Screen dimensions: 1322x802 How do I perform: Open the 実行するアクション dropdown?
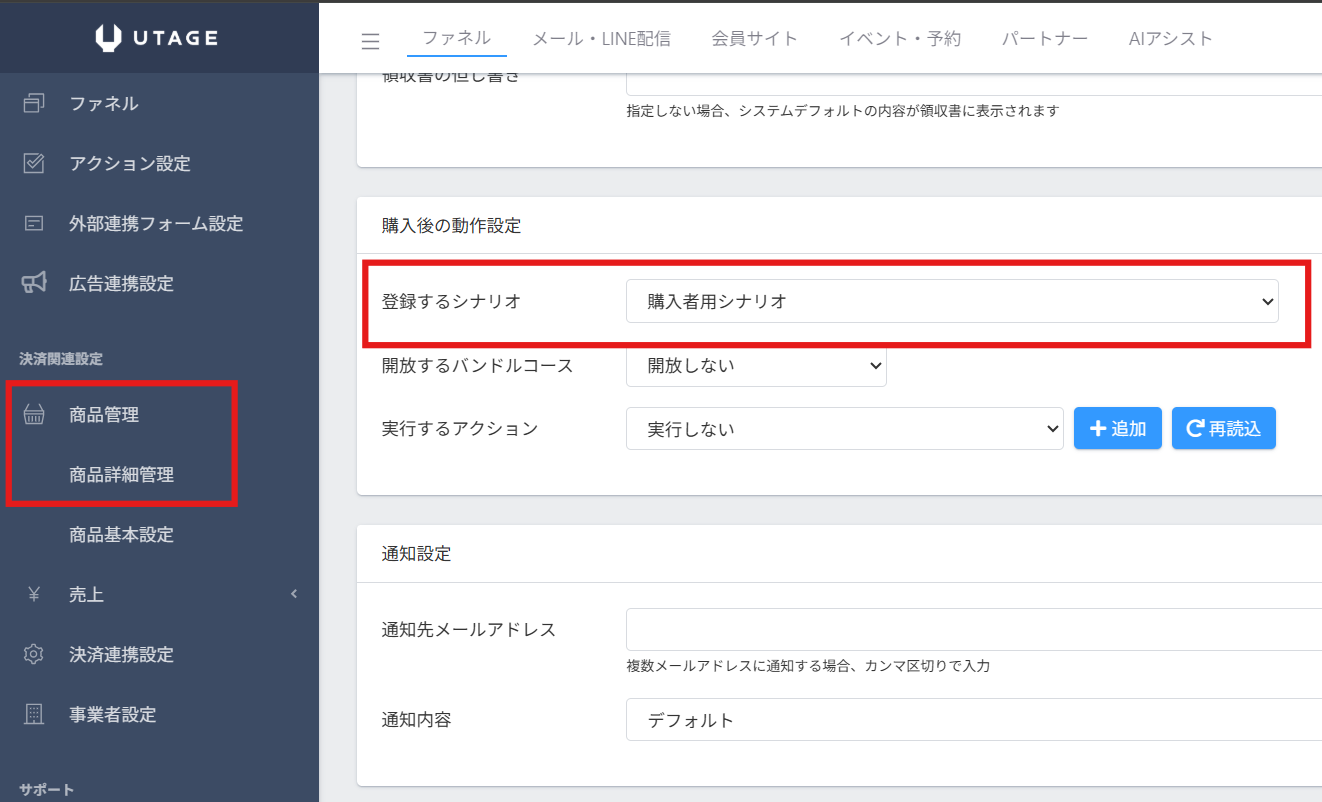[844, 429]
